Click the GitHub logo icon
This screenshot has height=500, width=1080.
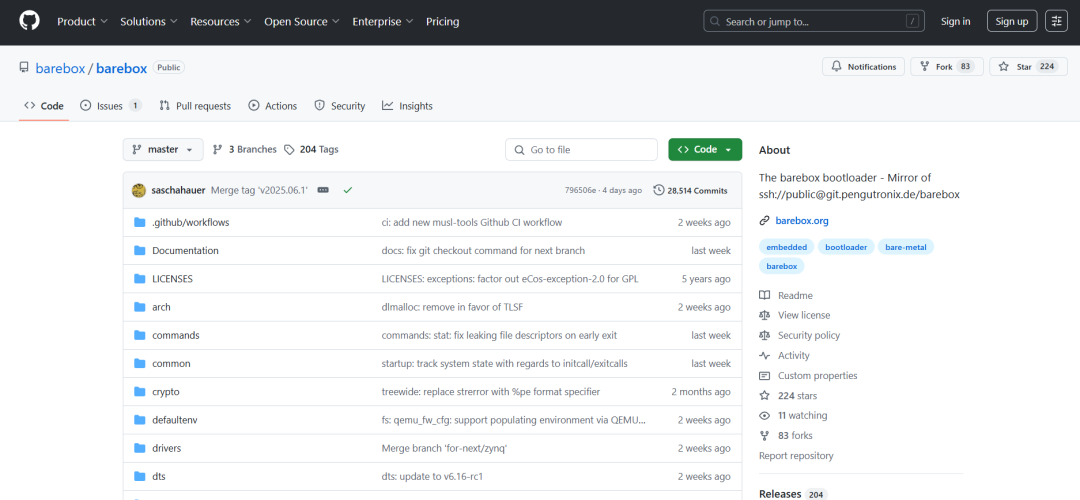coord(29,21)
